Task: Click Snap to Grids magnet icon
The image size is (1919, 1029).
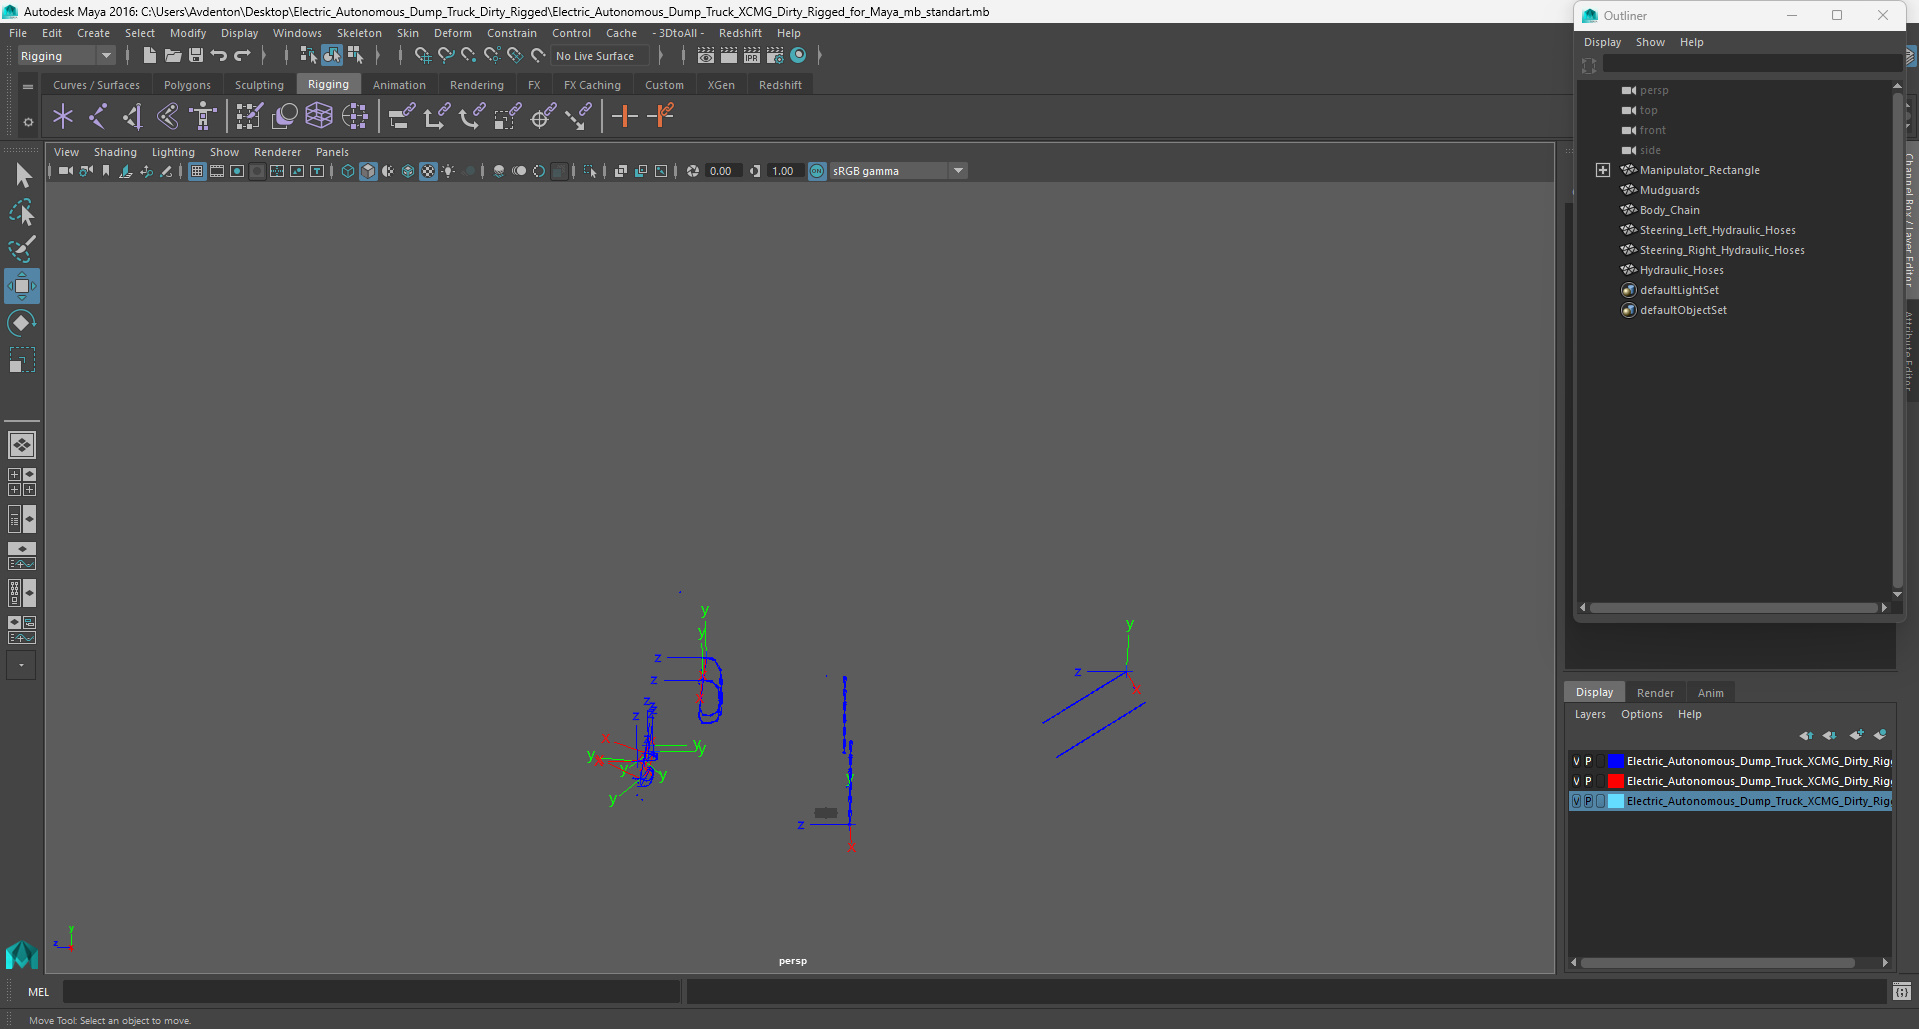Action: tap(422, 56)
